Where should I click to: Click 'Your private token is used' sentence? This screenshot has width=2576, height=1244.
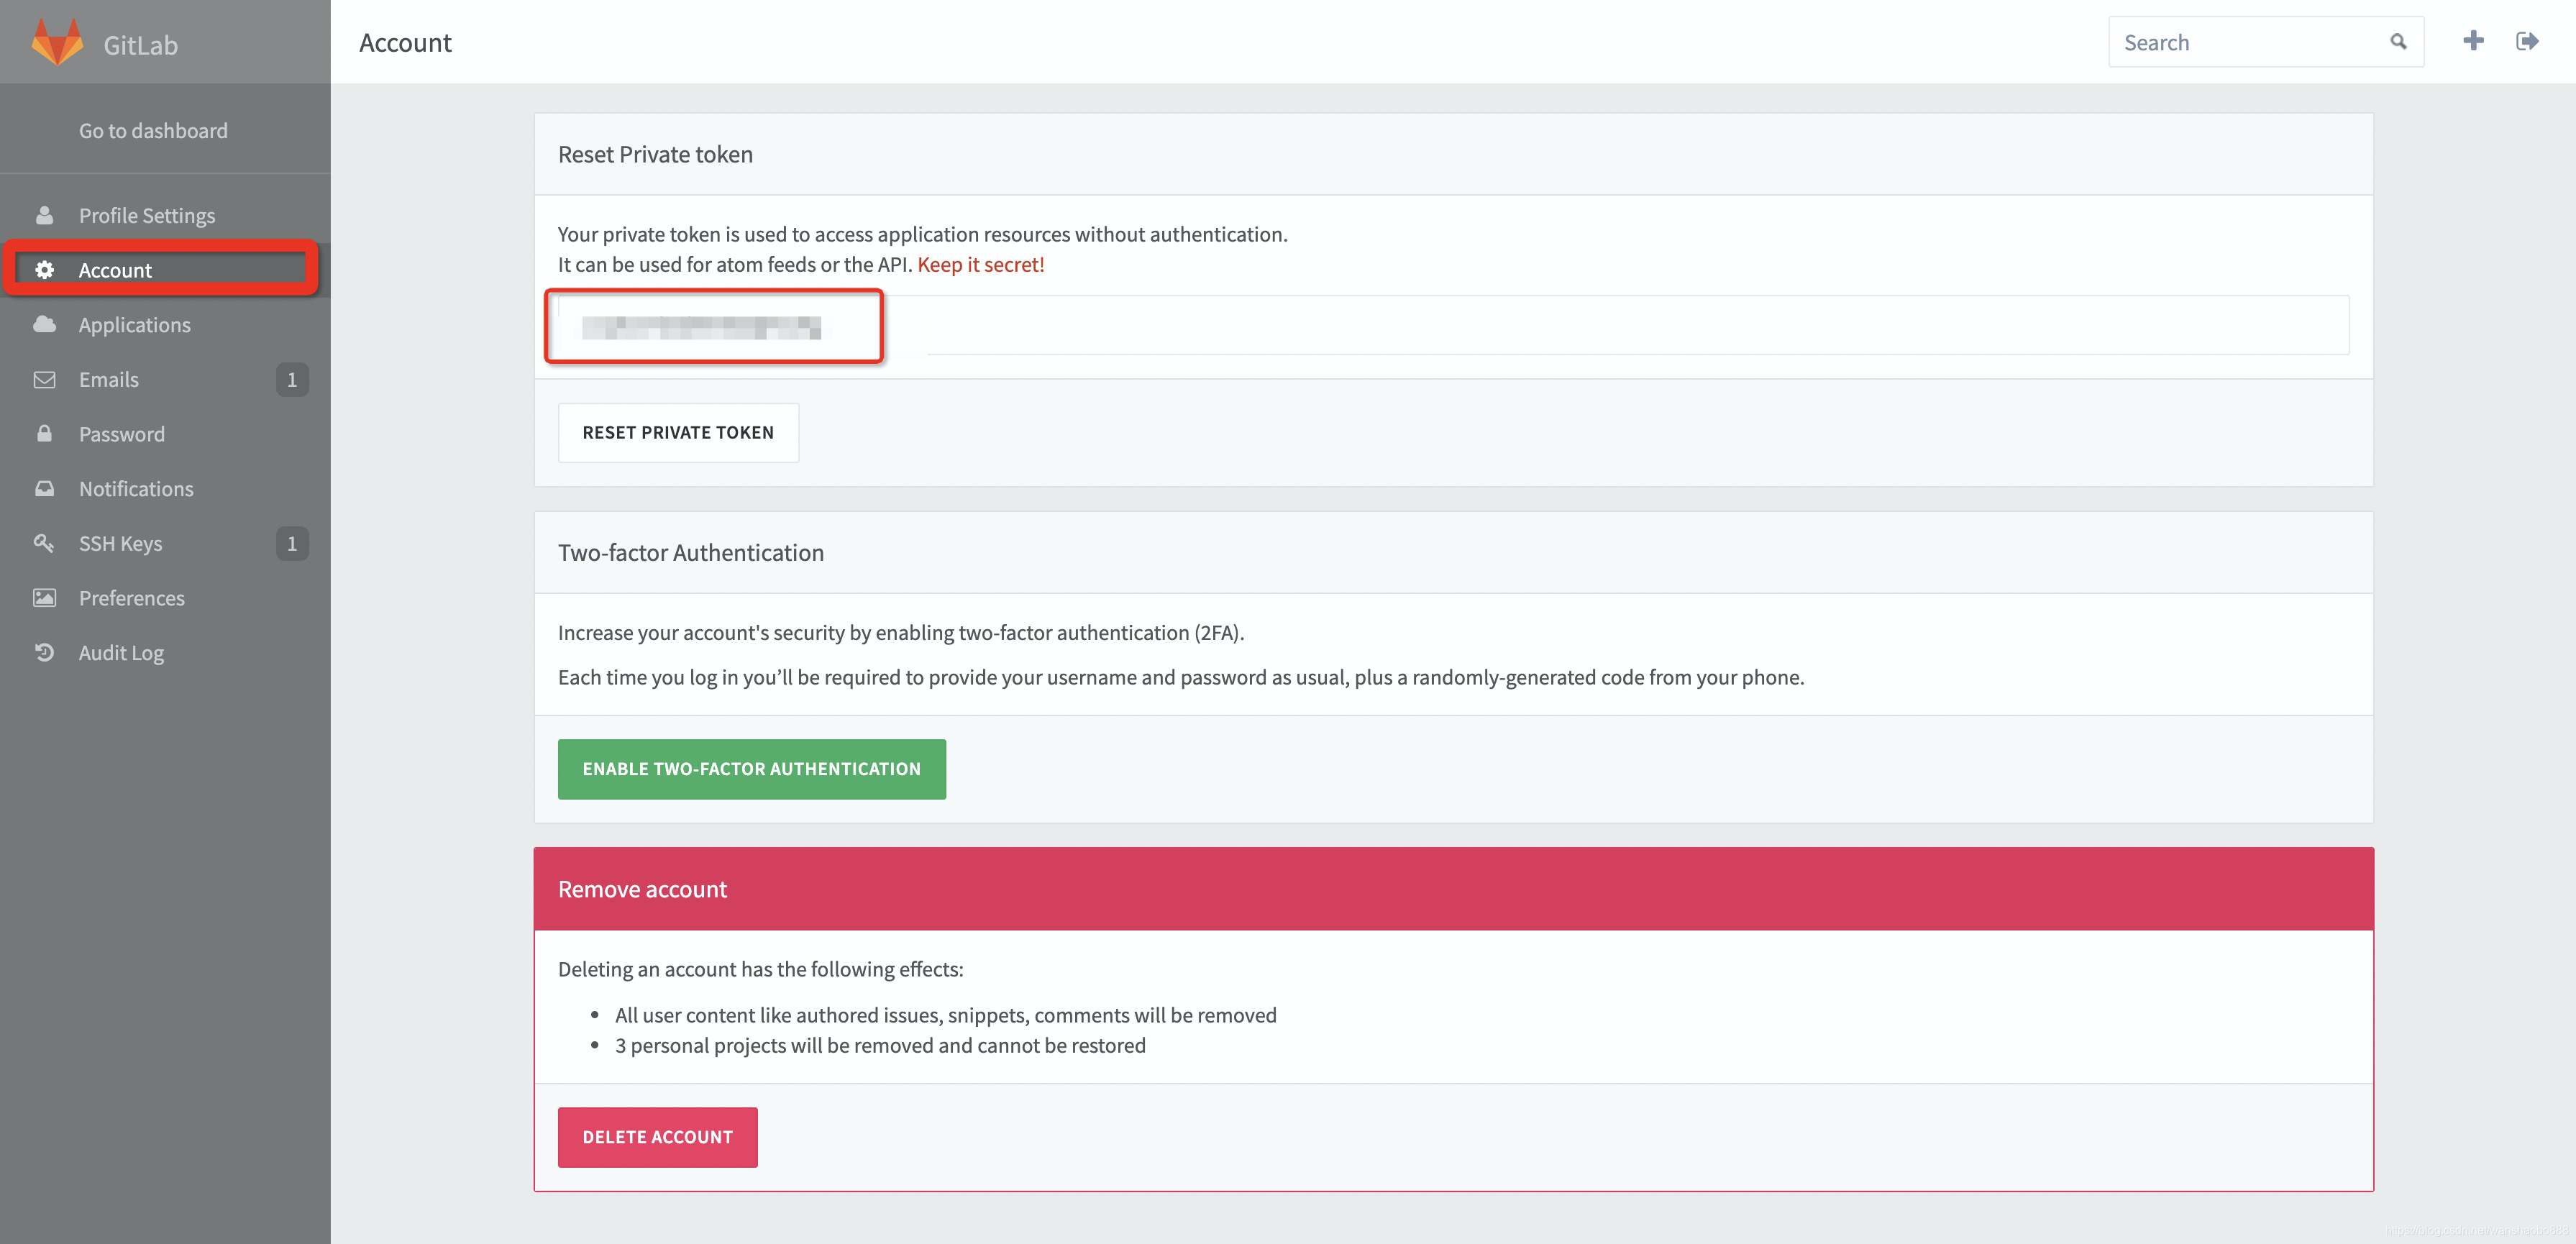click(922, 234)
